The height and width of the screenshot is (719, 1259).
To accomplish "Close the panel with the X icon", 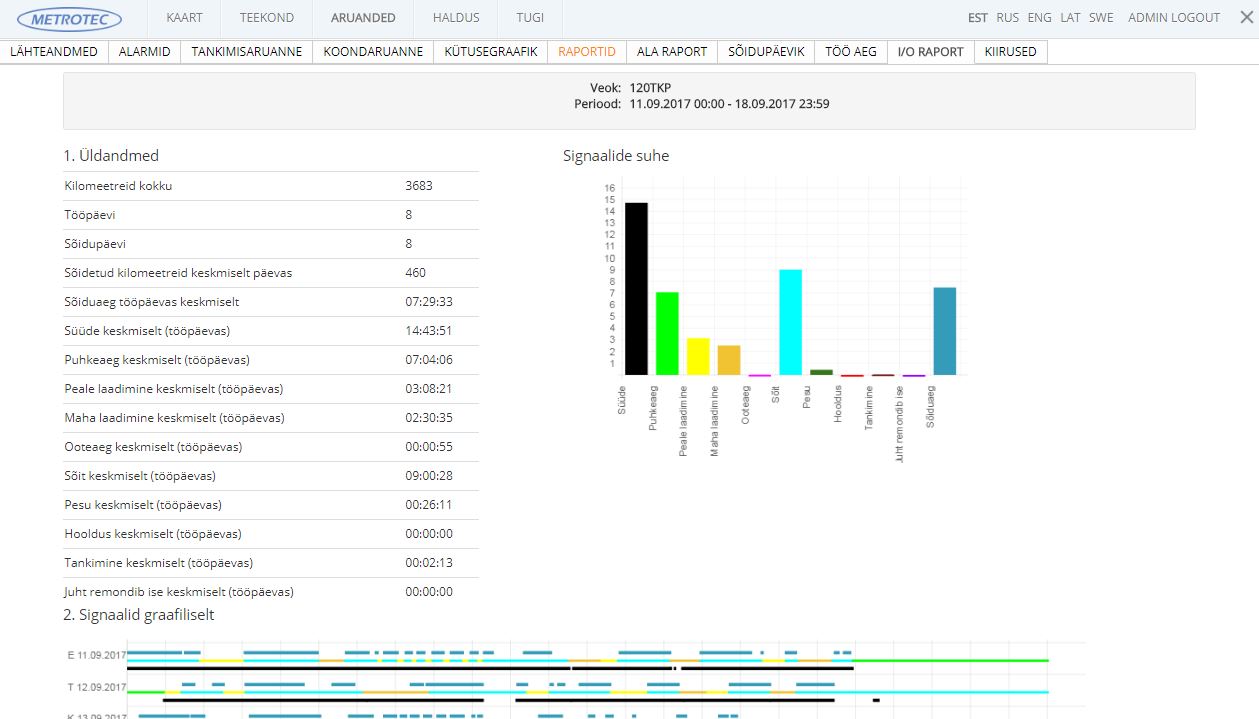I will pos(1245,17).
